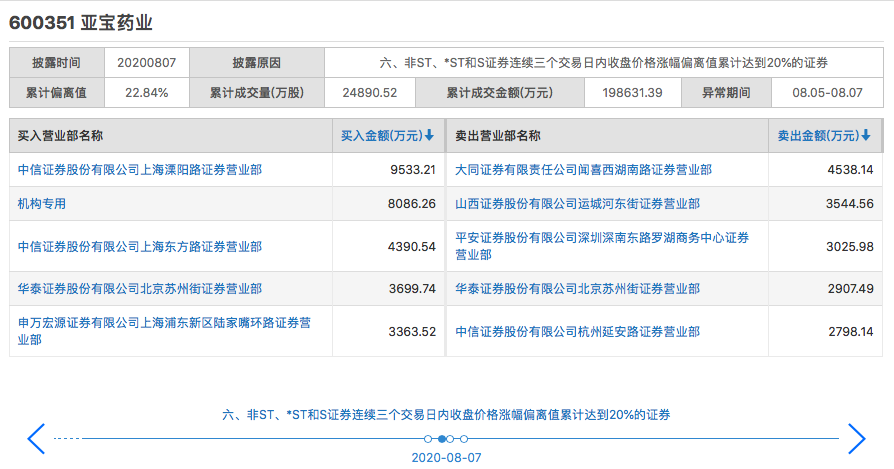
Task: Click the cumulative volume value 24890.52
Action: [369, 93]
